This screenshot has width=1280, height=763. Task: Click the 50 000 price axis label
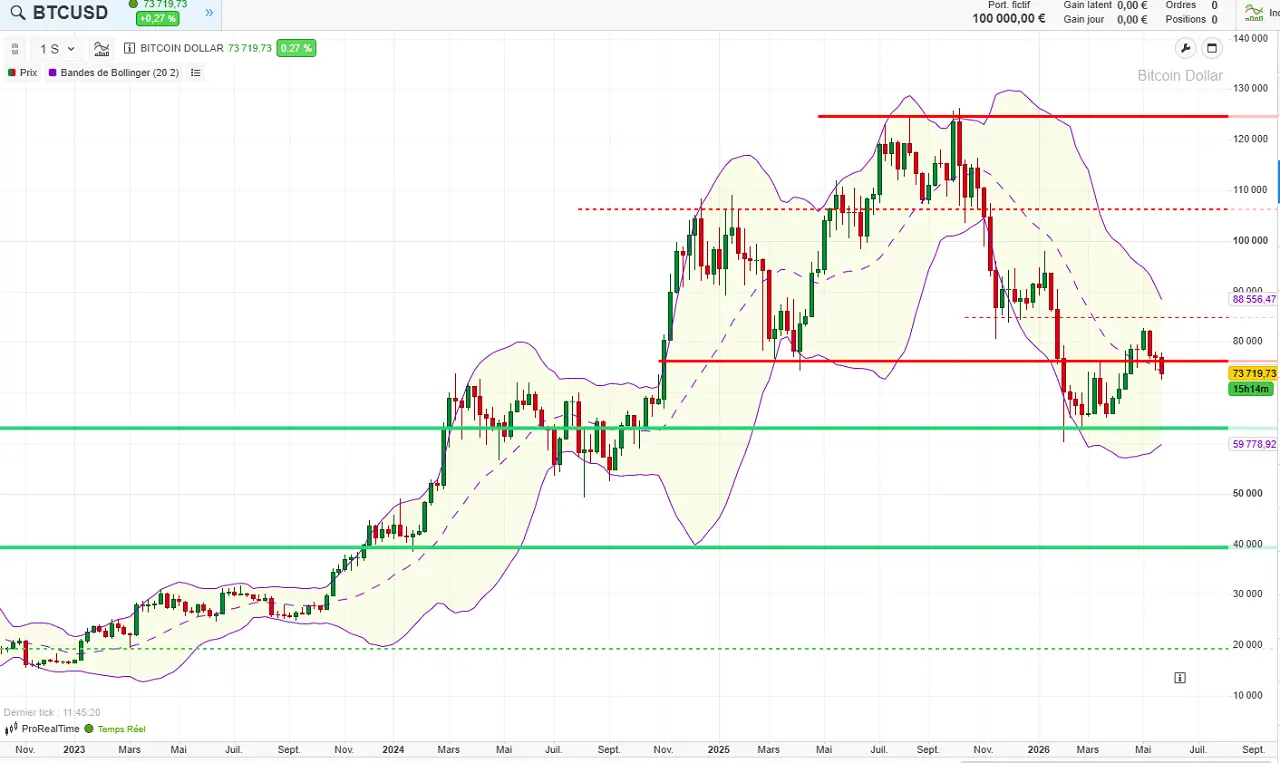[x=1250, y=493]
